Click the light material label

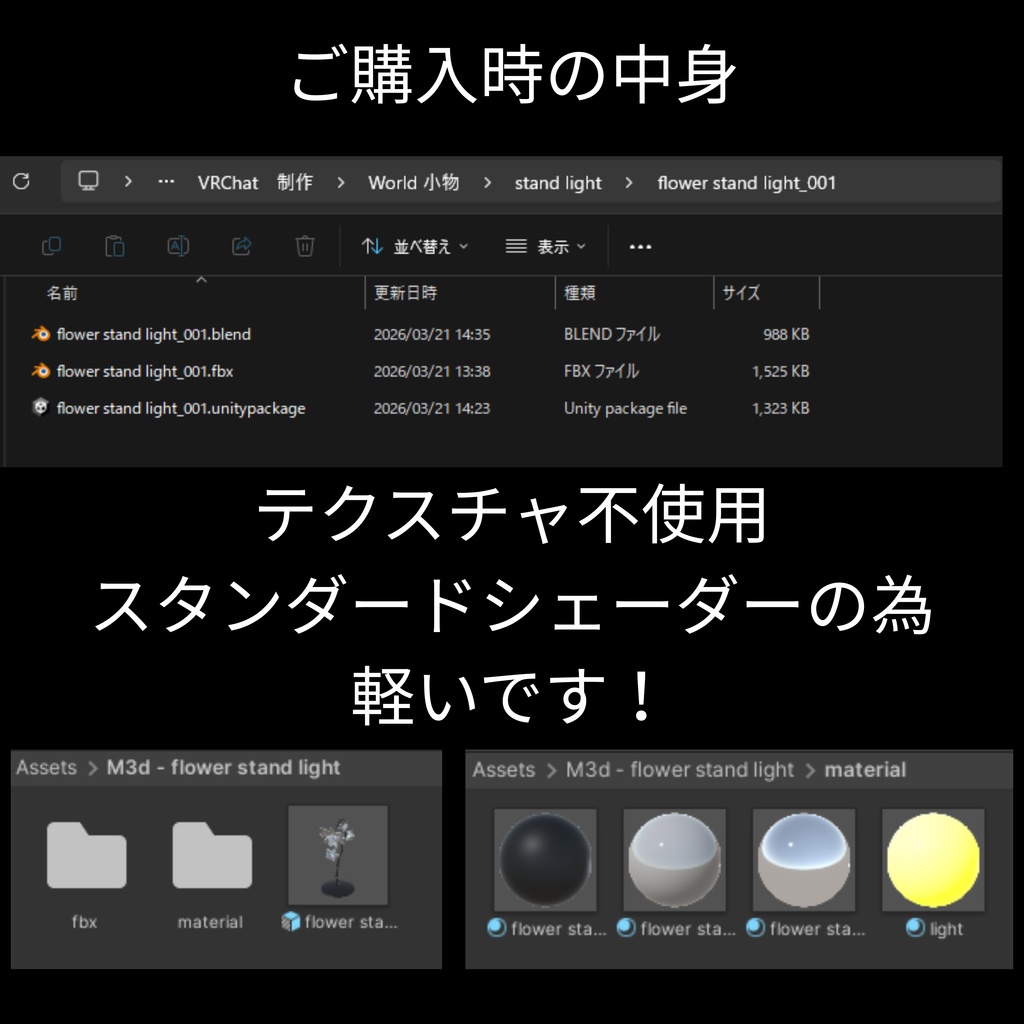(946, 929)
